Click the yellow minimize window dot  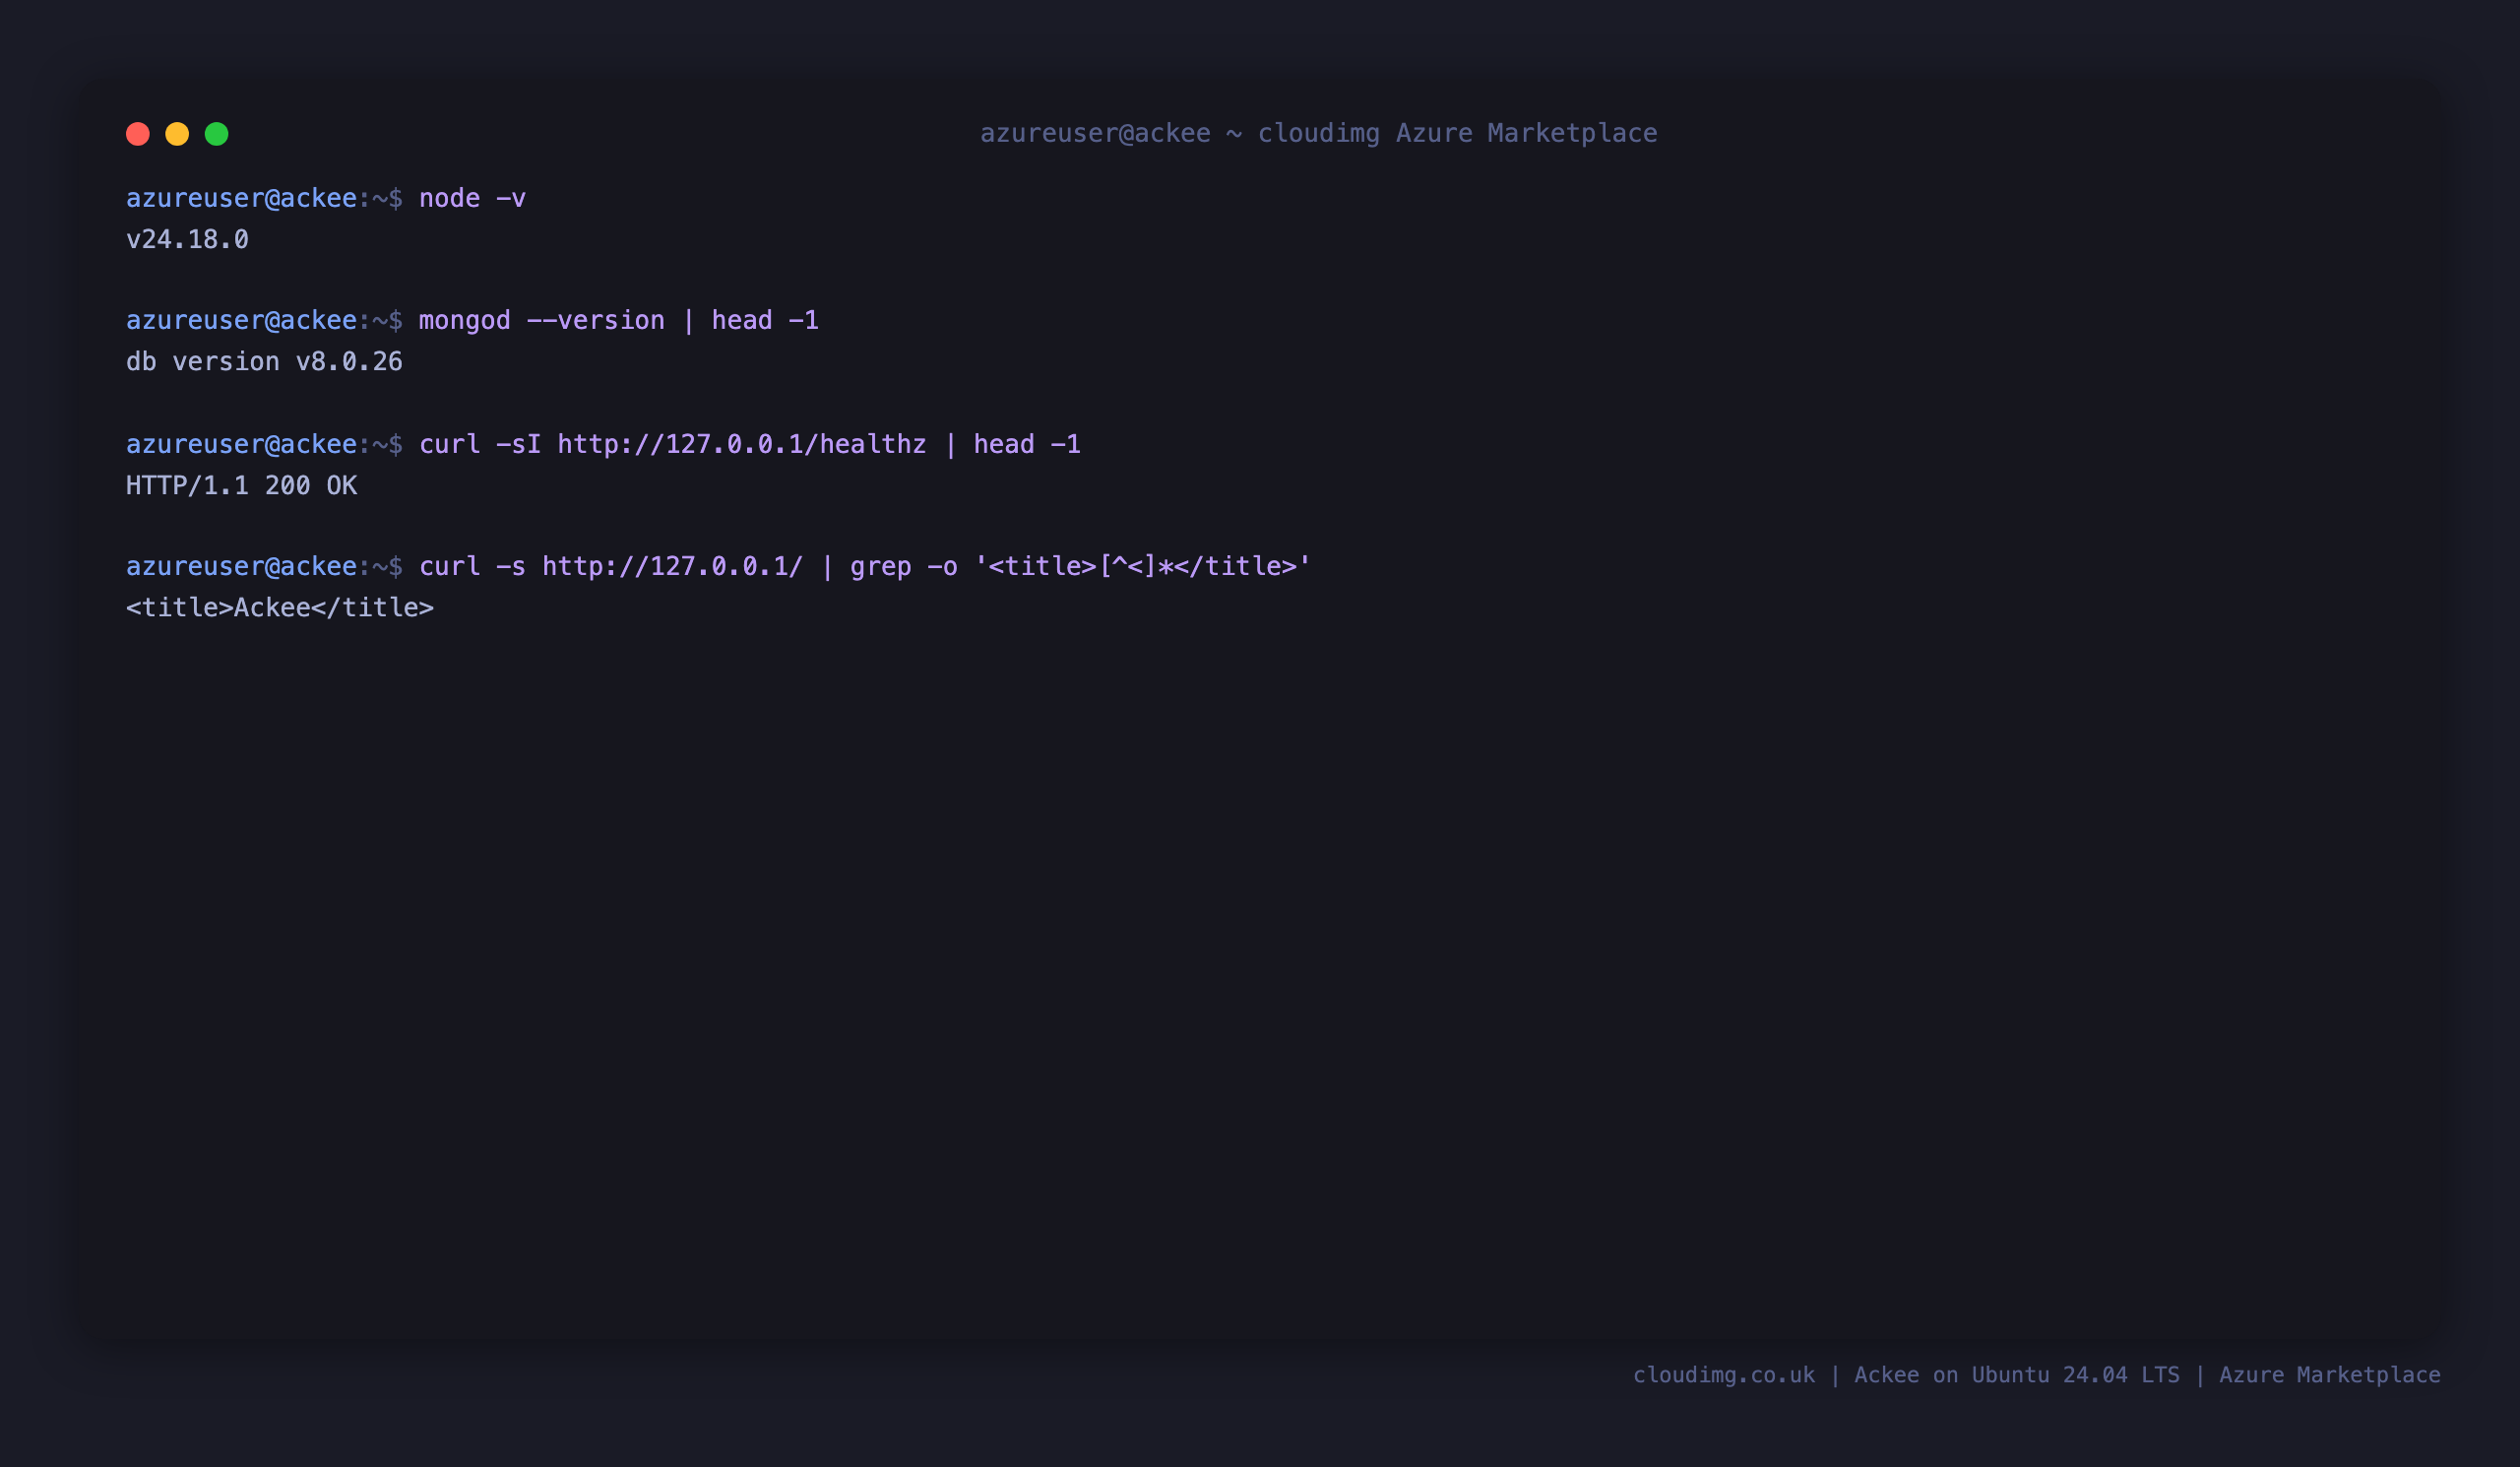177,134
